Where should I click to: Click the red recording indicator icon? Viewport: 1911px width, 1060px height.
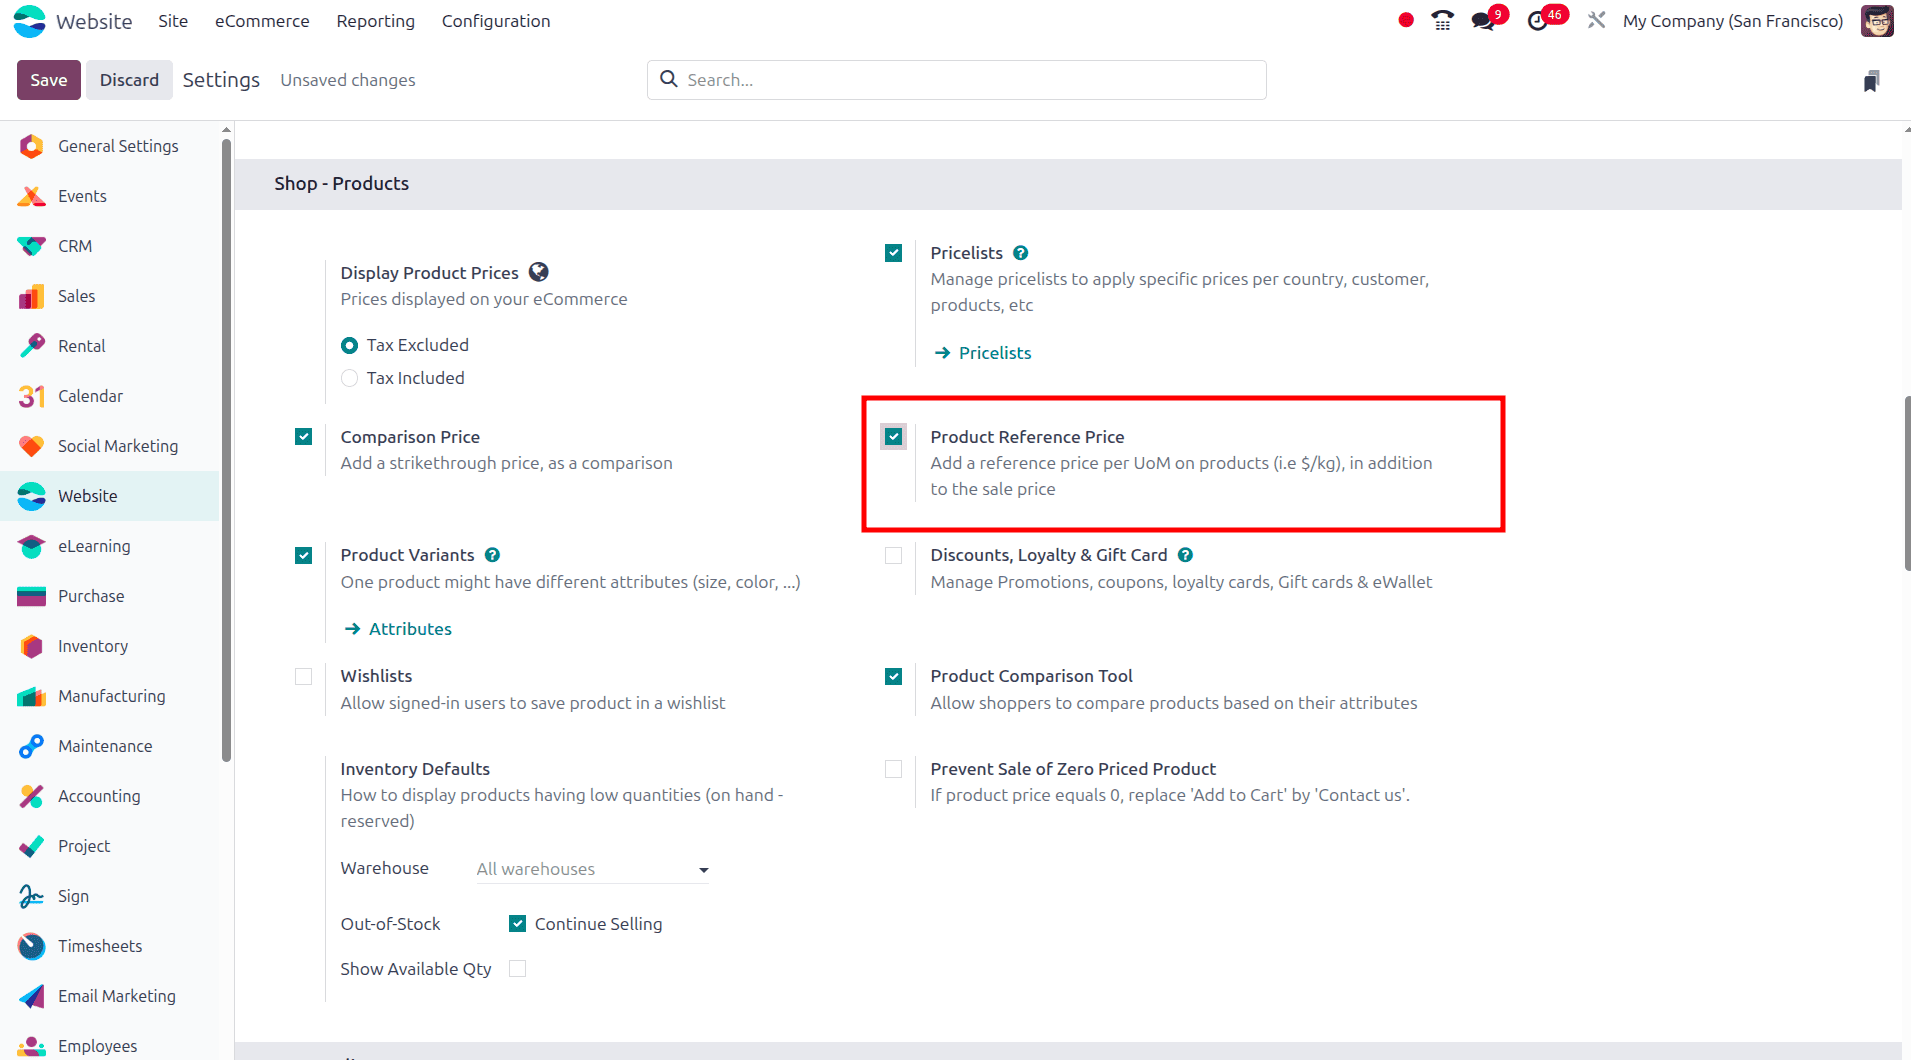[1406, 20]
